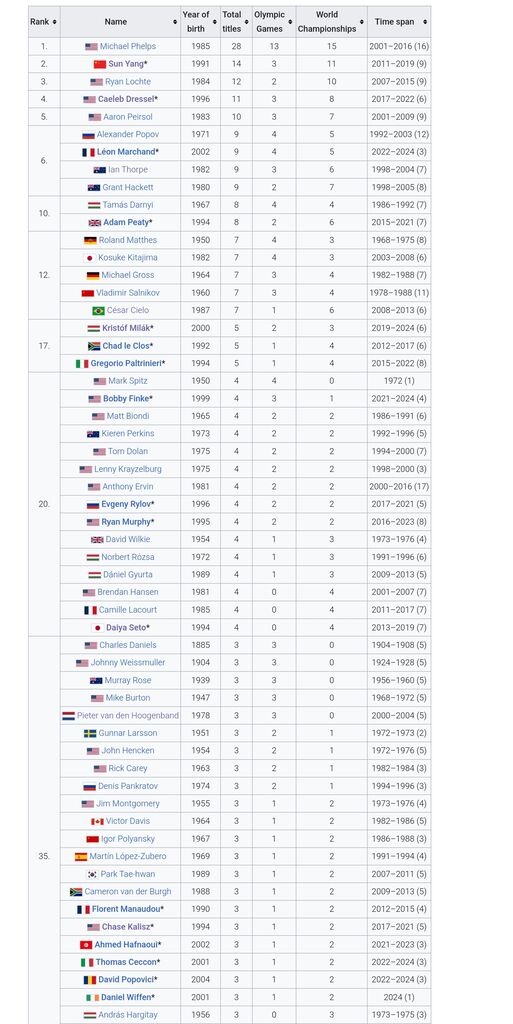
Task: Click the Australian flag beside Ian Thorpe
Action: pos(100,170)
